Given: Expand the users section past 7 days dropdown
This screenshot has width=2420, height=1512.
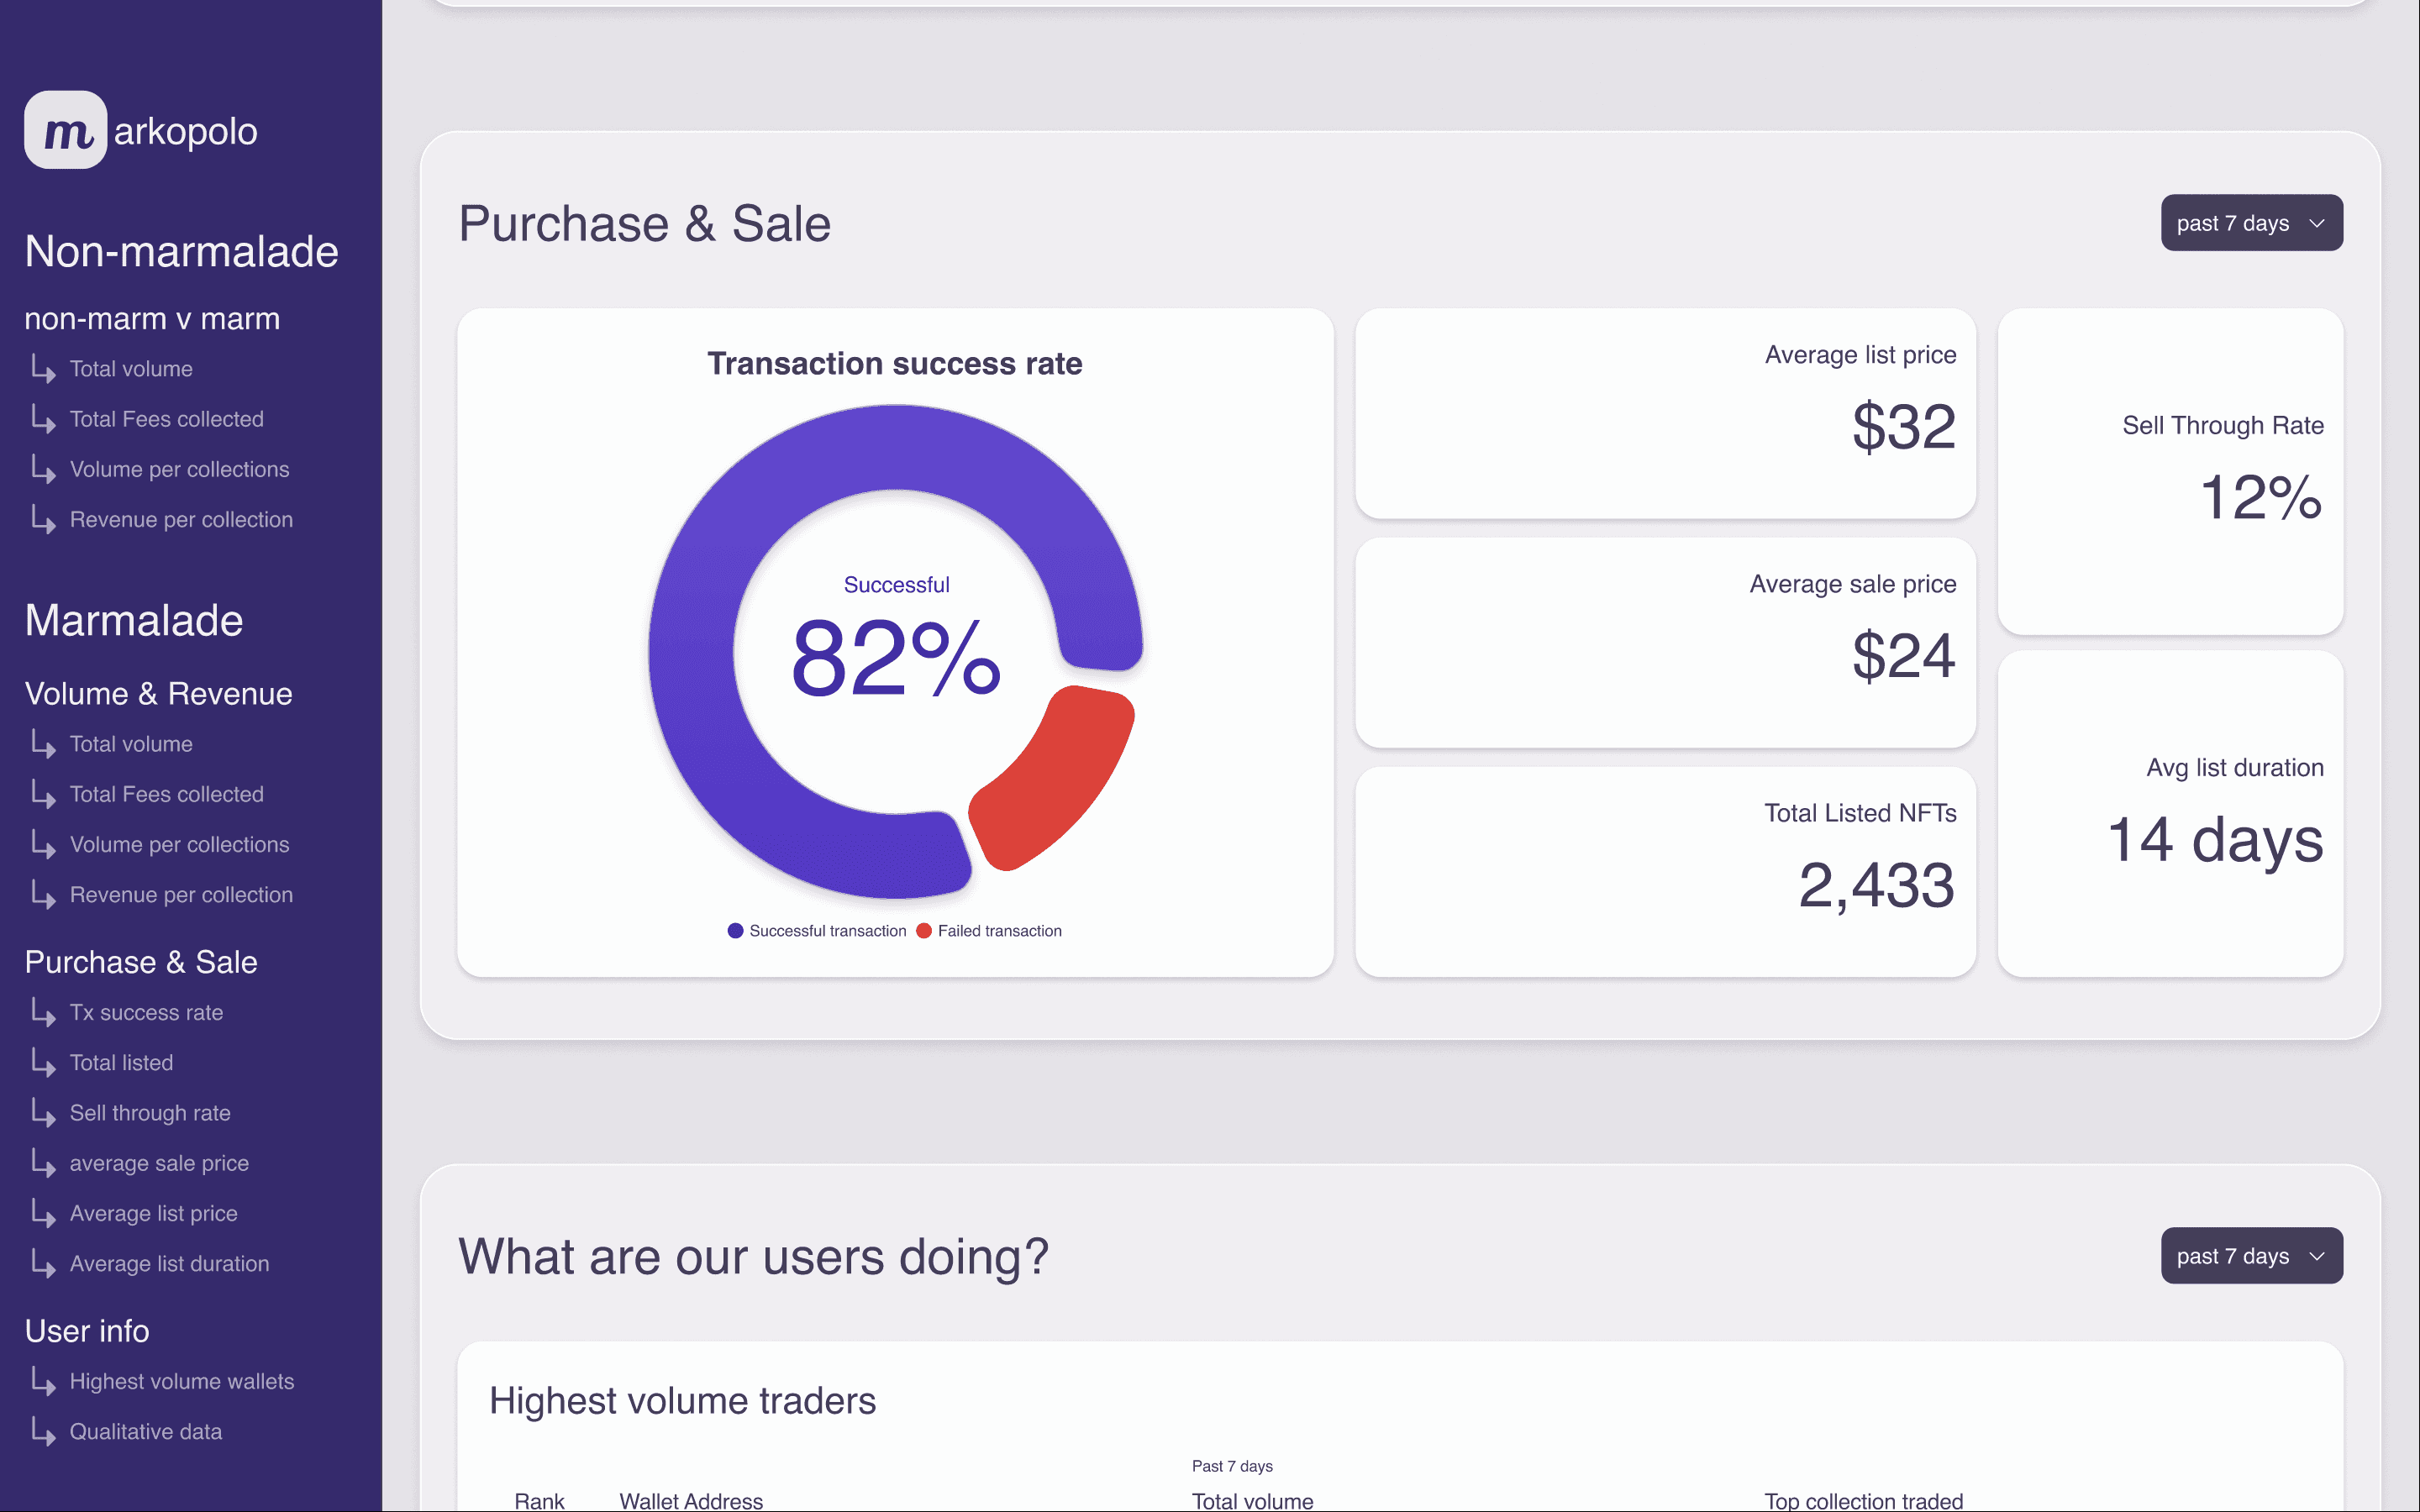Looking at the screenshot, I should tap(2250, 1256).
